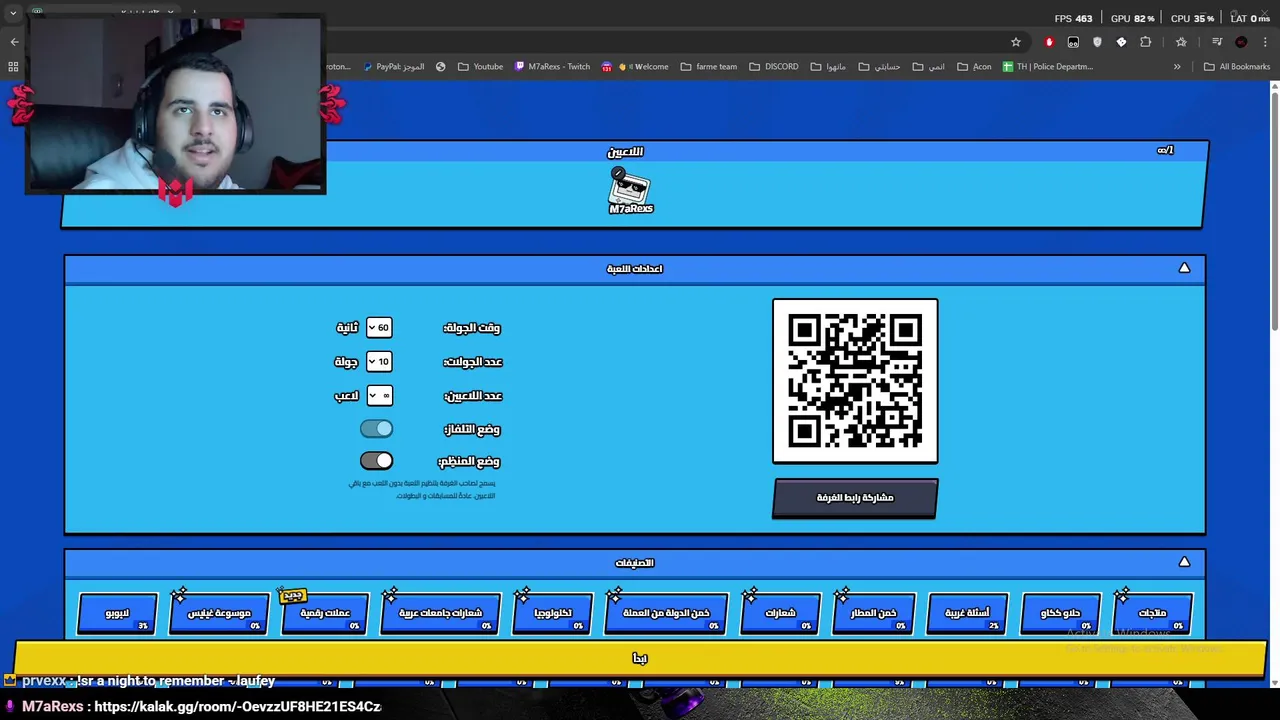This screenshot has height=720, width=1280.
Task: Click the extension icon with a black square face
Action: coord(1073,42)
